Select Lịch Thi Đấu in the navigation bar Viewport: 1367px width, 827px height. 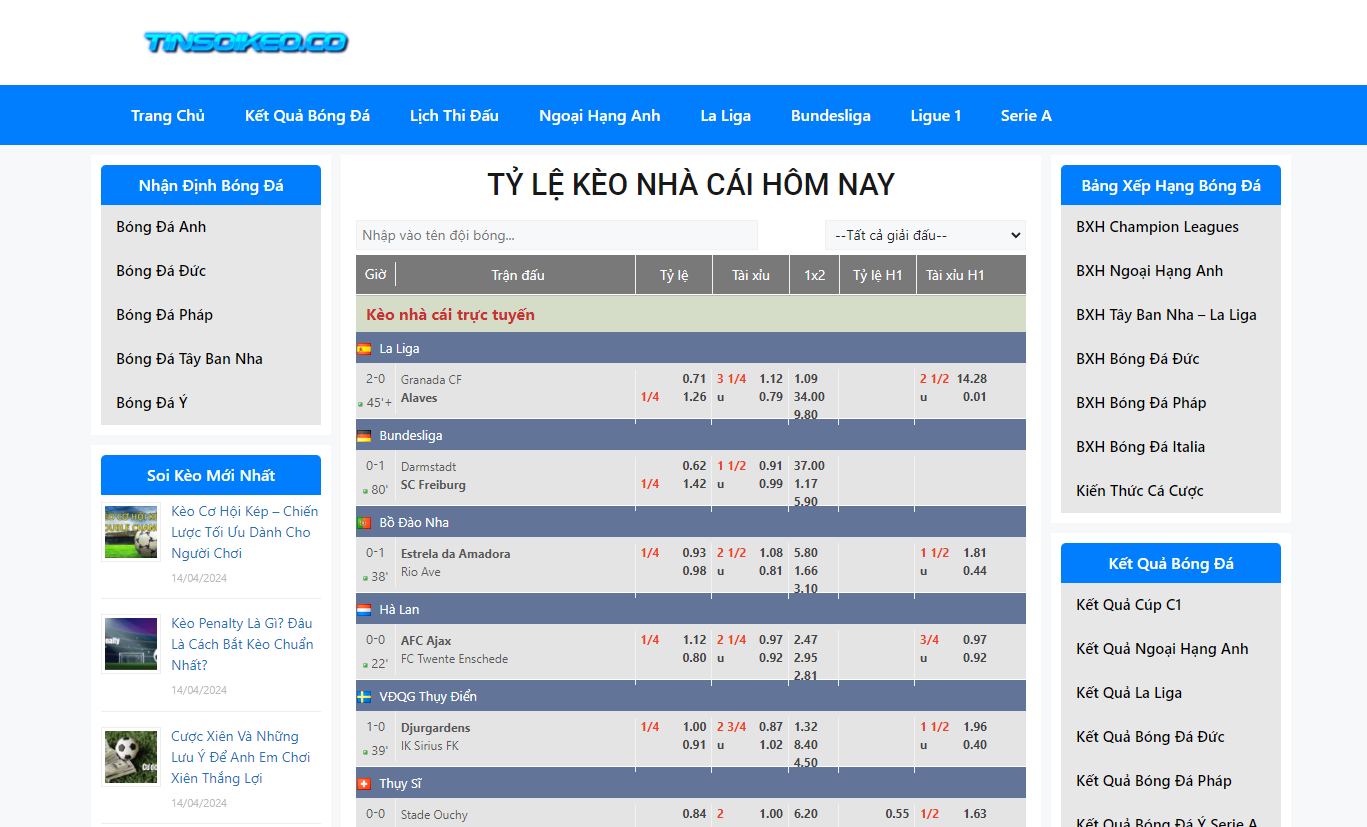[x=454, y=116]
